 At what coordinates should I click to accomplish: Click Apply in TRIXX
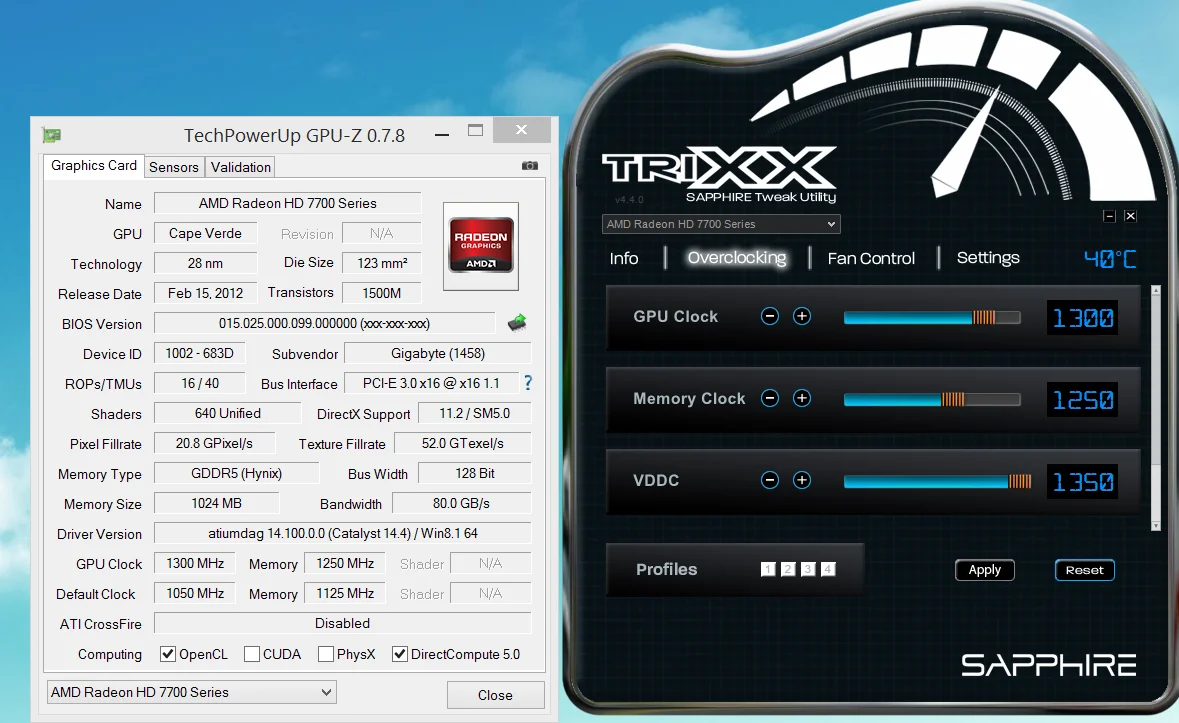pyautogui.click(x=985, y=570)
